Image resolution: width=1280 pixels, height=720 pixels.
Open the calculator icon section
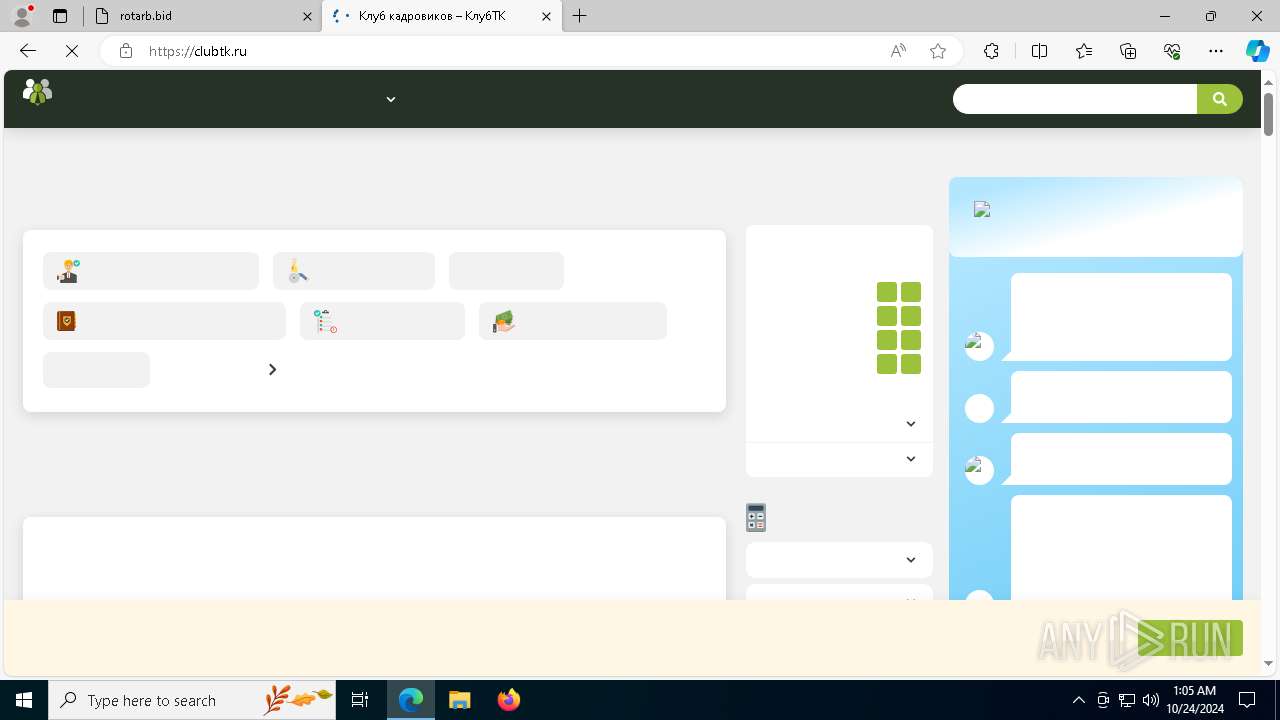coord(756,517)
